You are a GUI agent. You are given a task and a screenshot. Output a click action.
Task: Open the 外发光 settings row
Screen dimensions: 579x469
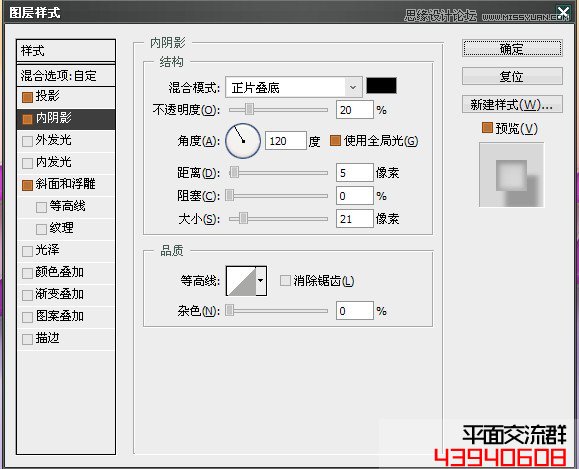[x=66, y=141]
